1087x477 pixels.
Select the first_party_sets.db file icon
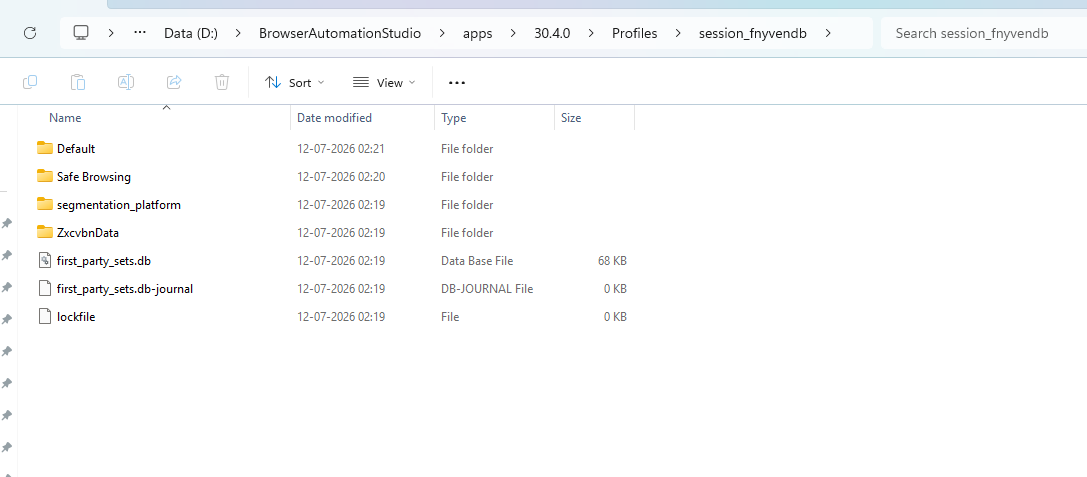pos(45,261)
